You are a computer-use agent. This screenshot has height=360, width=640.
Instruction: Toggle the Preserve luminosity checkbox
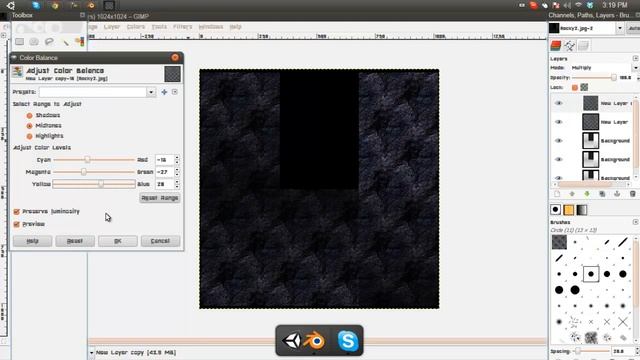17,211
